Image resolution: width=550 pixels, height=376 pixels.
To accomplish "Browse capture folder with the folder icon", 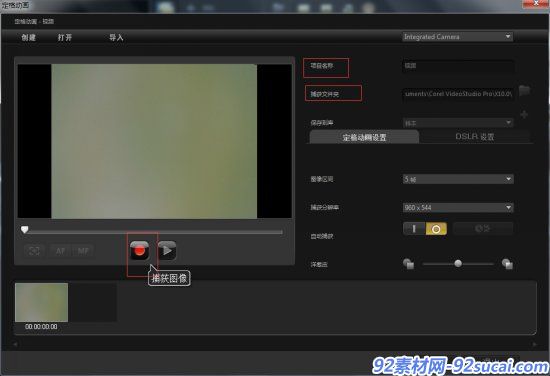I will pos(524,90).
